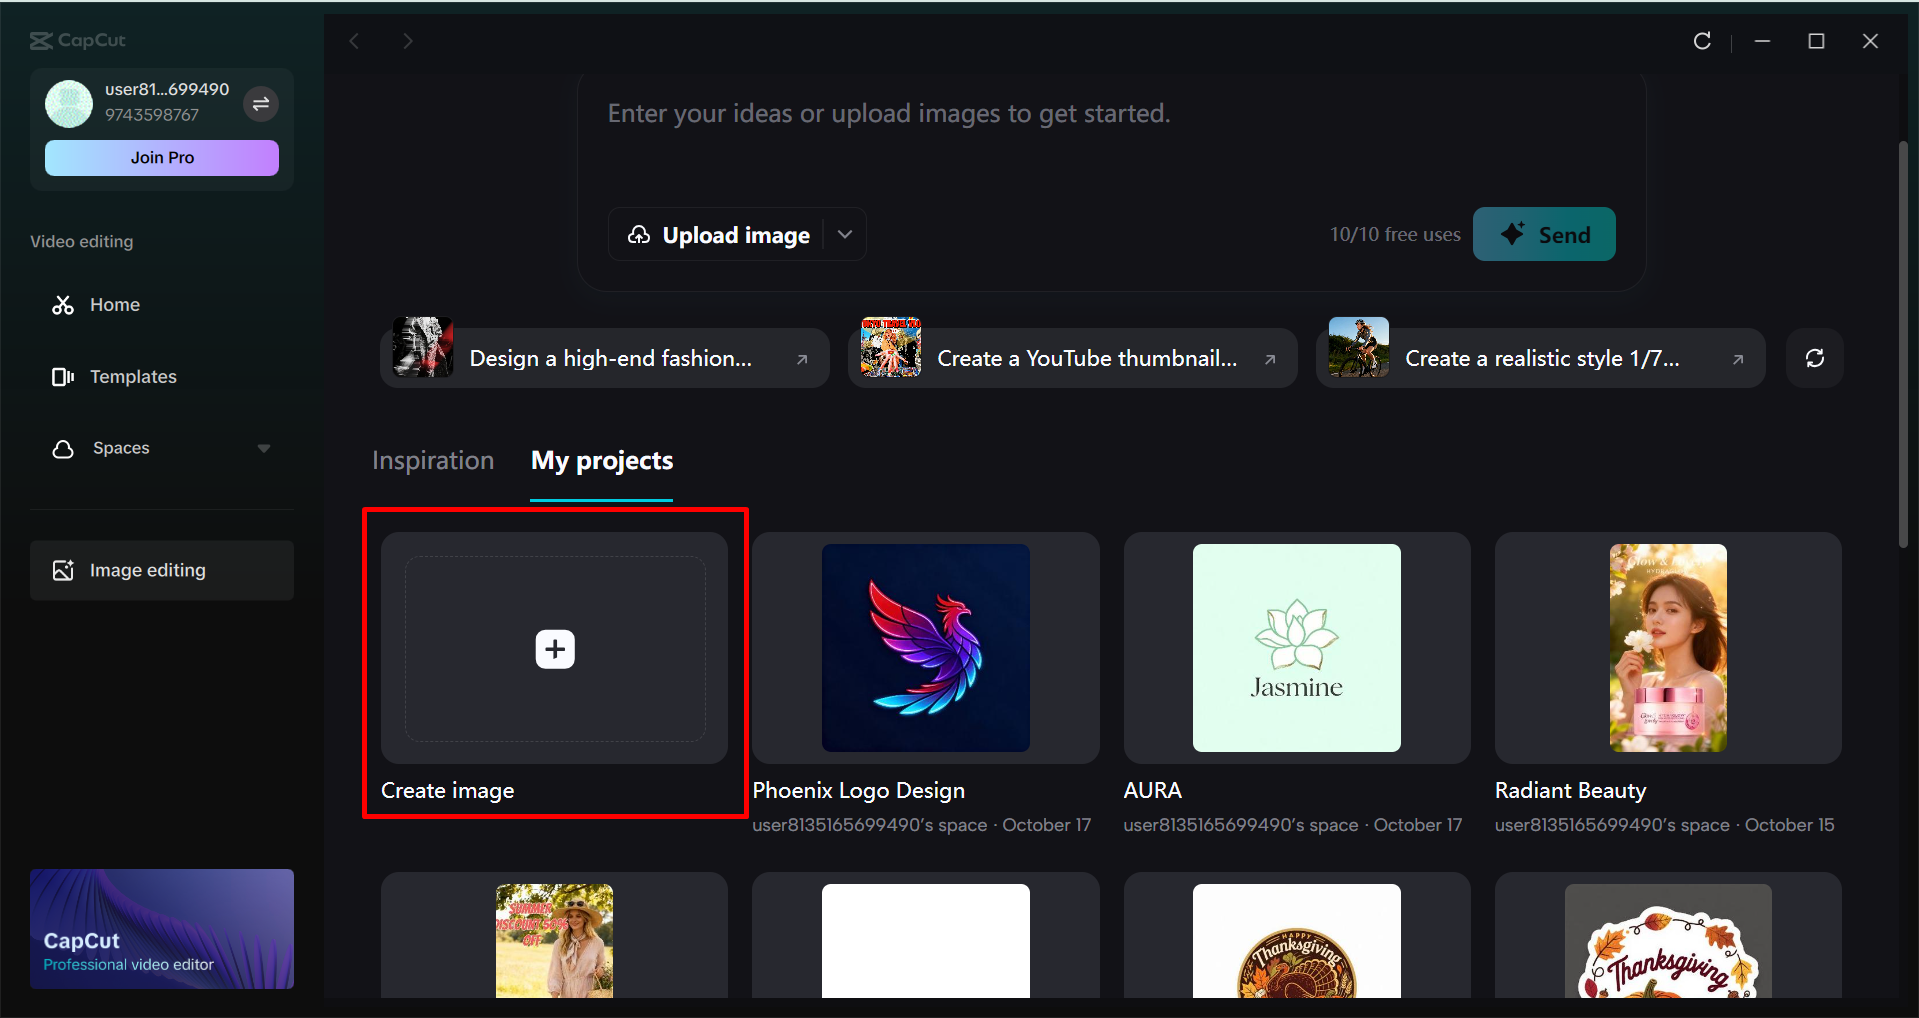Open Home in the sidebar
The width and height of the screenshot is (1919, 1018).
pos(162,305)
